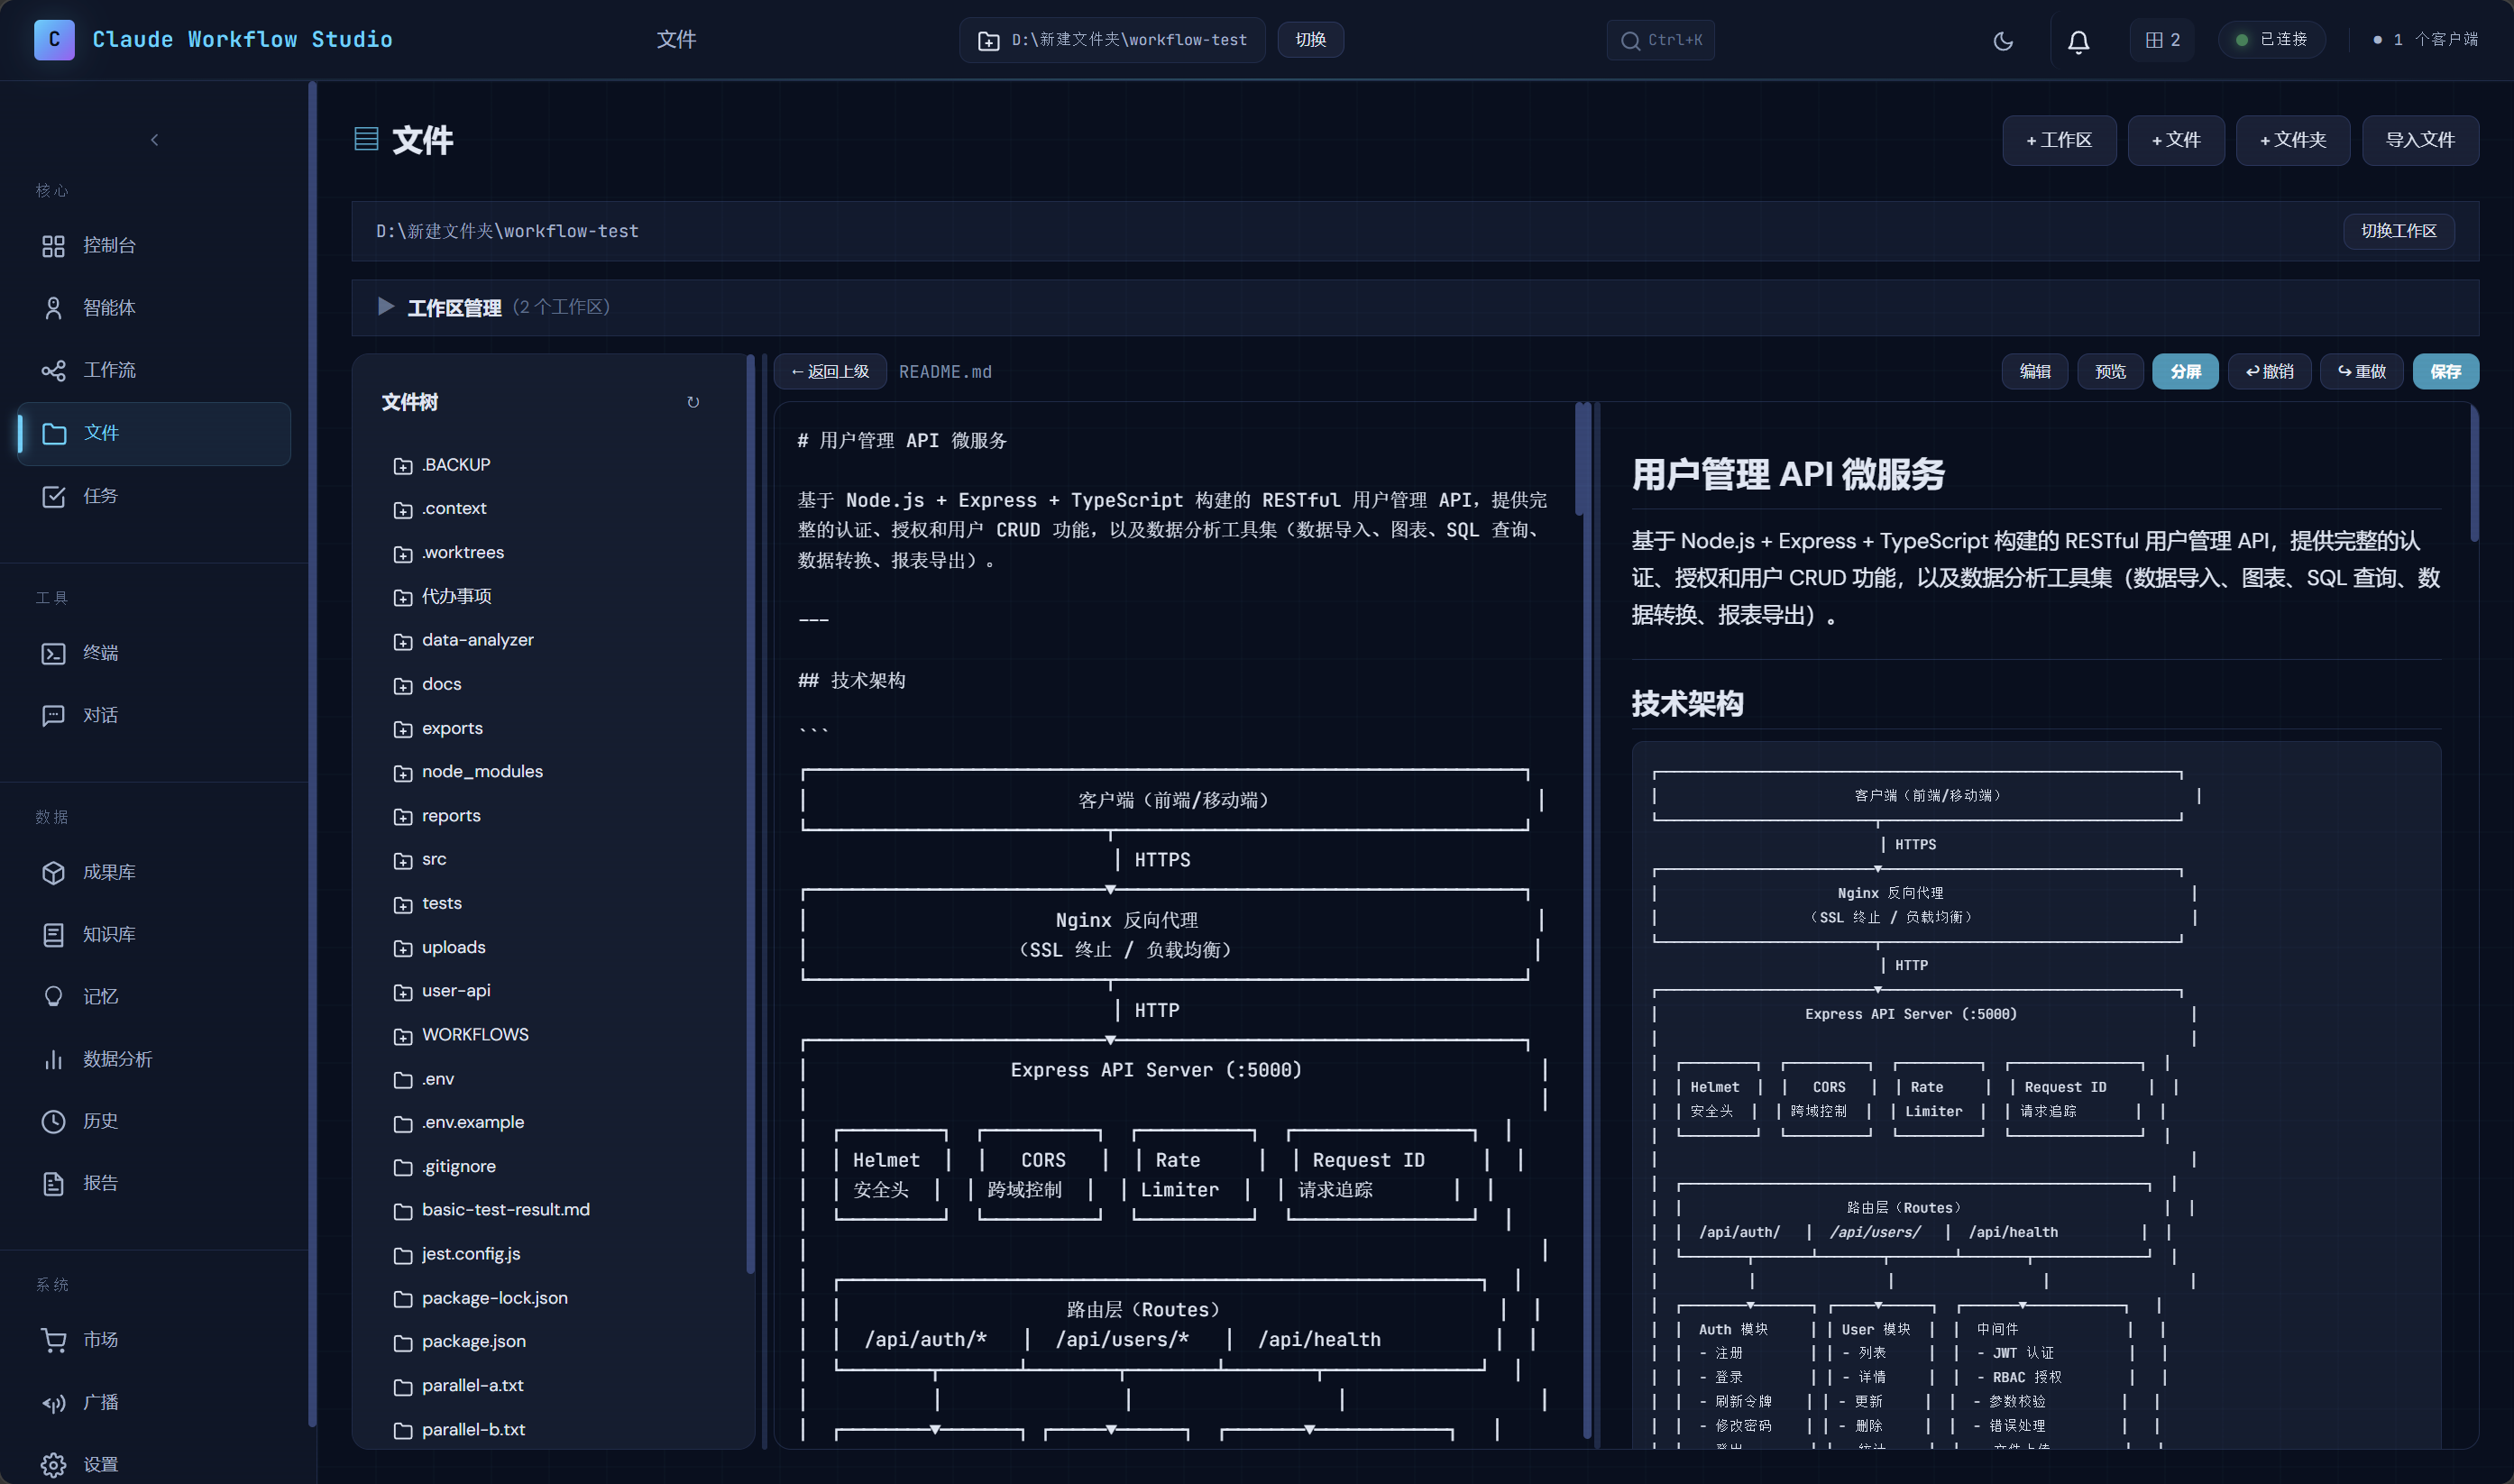Click the 切换工作区 button
2514x1484 pixels.
2398,231
